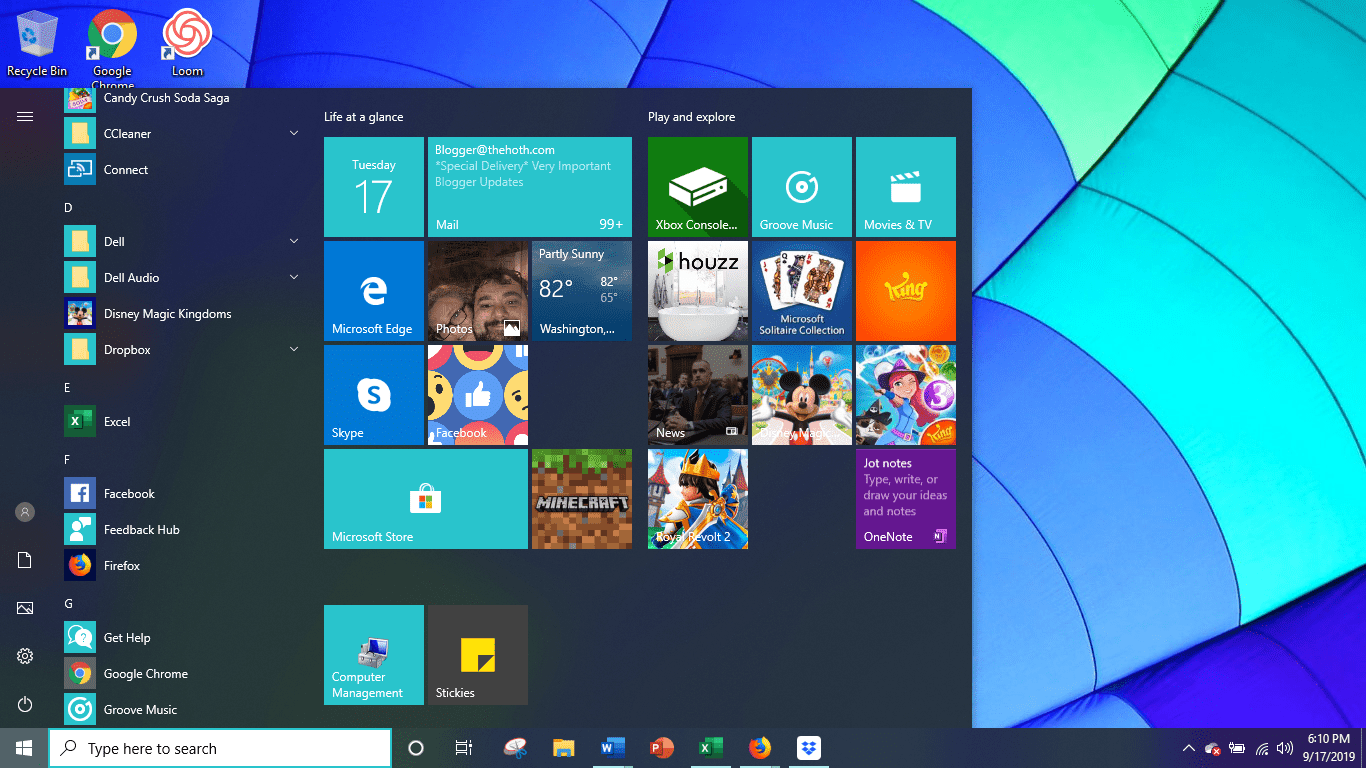
Task: Open the Microsoft Store tile
Action: point(426,499)
